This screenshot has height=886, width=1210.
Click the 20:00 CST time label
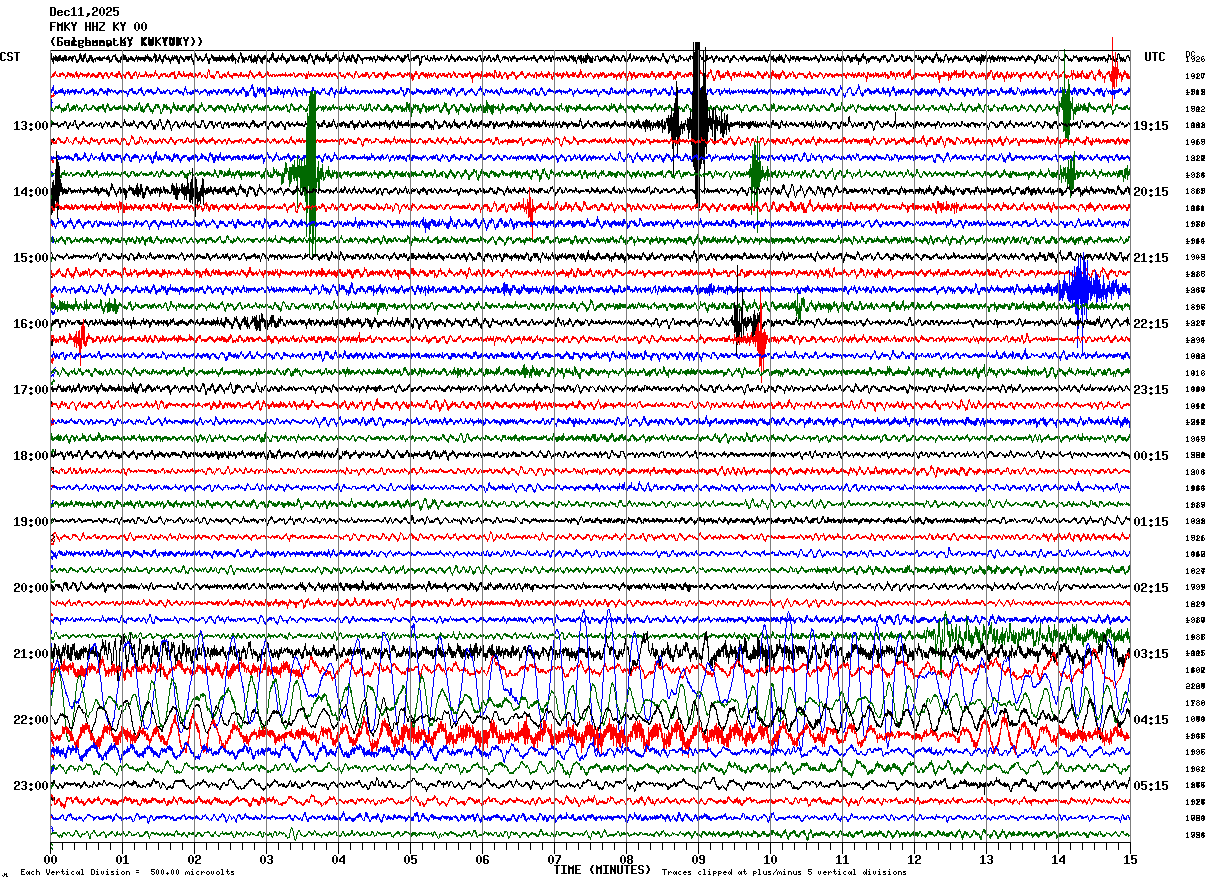[x=31, y=588]
